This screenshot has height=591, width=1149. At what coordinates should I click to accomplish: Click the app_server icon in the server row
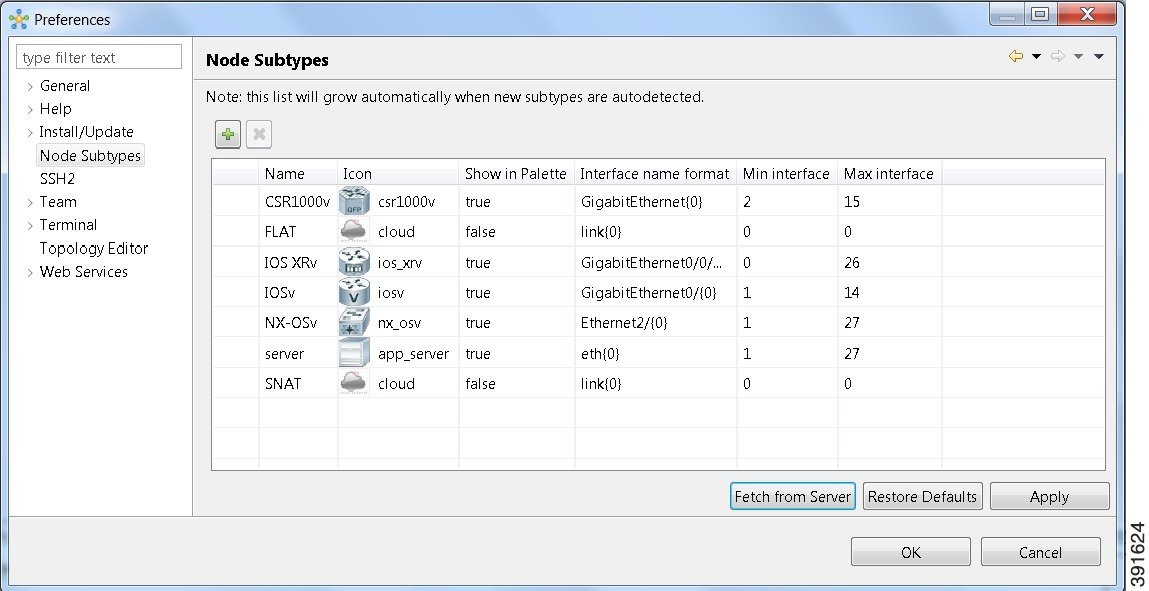coord(352,353)
